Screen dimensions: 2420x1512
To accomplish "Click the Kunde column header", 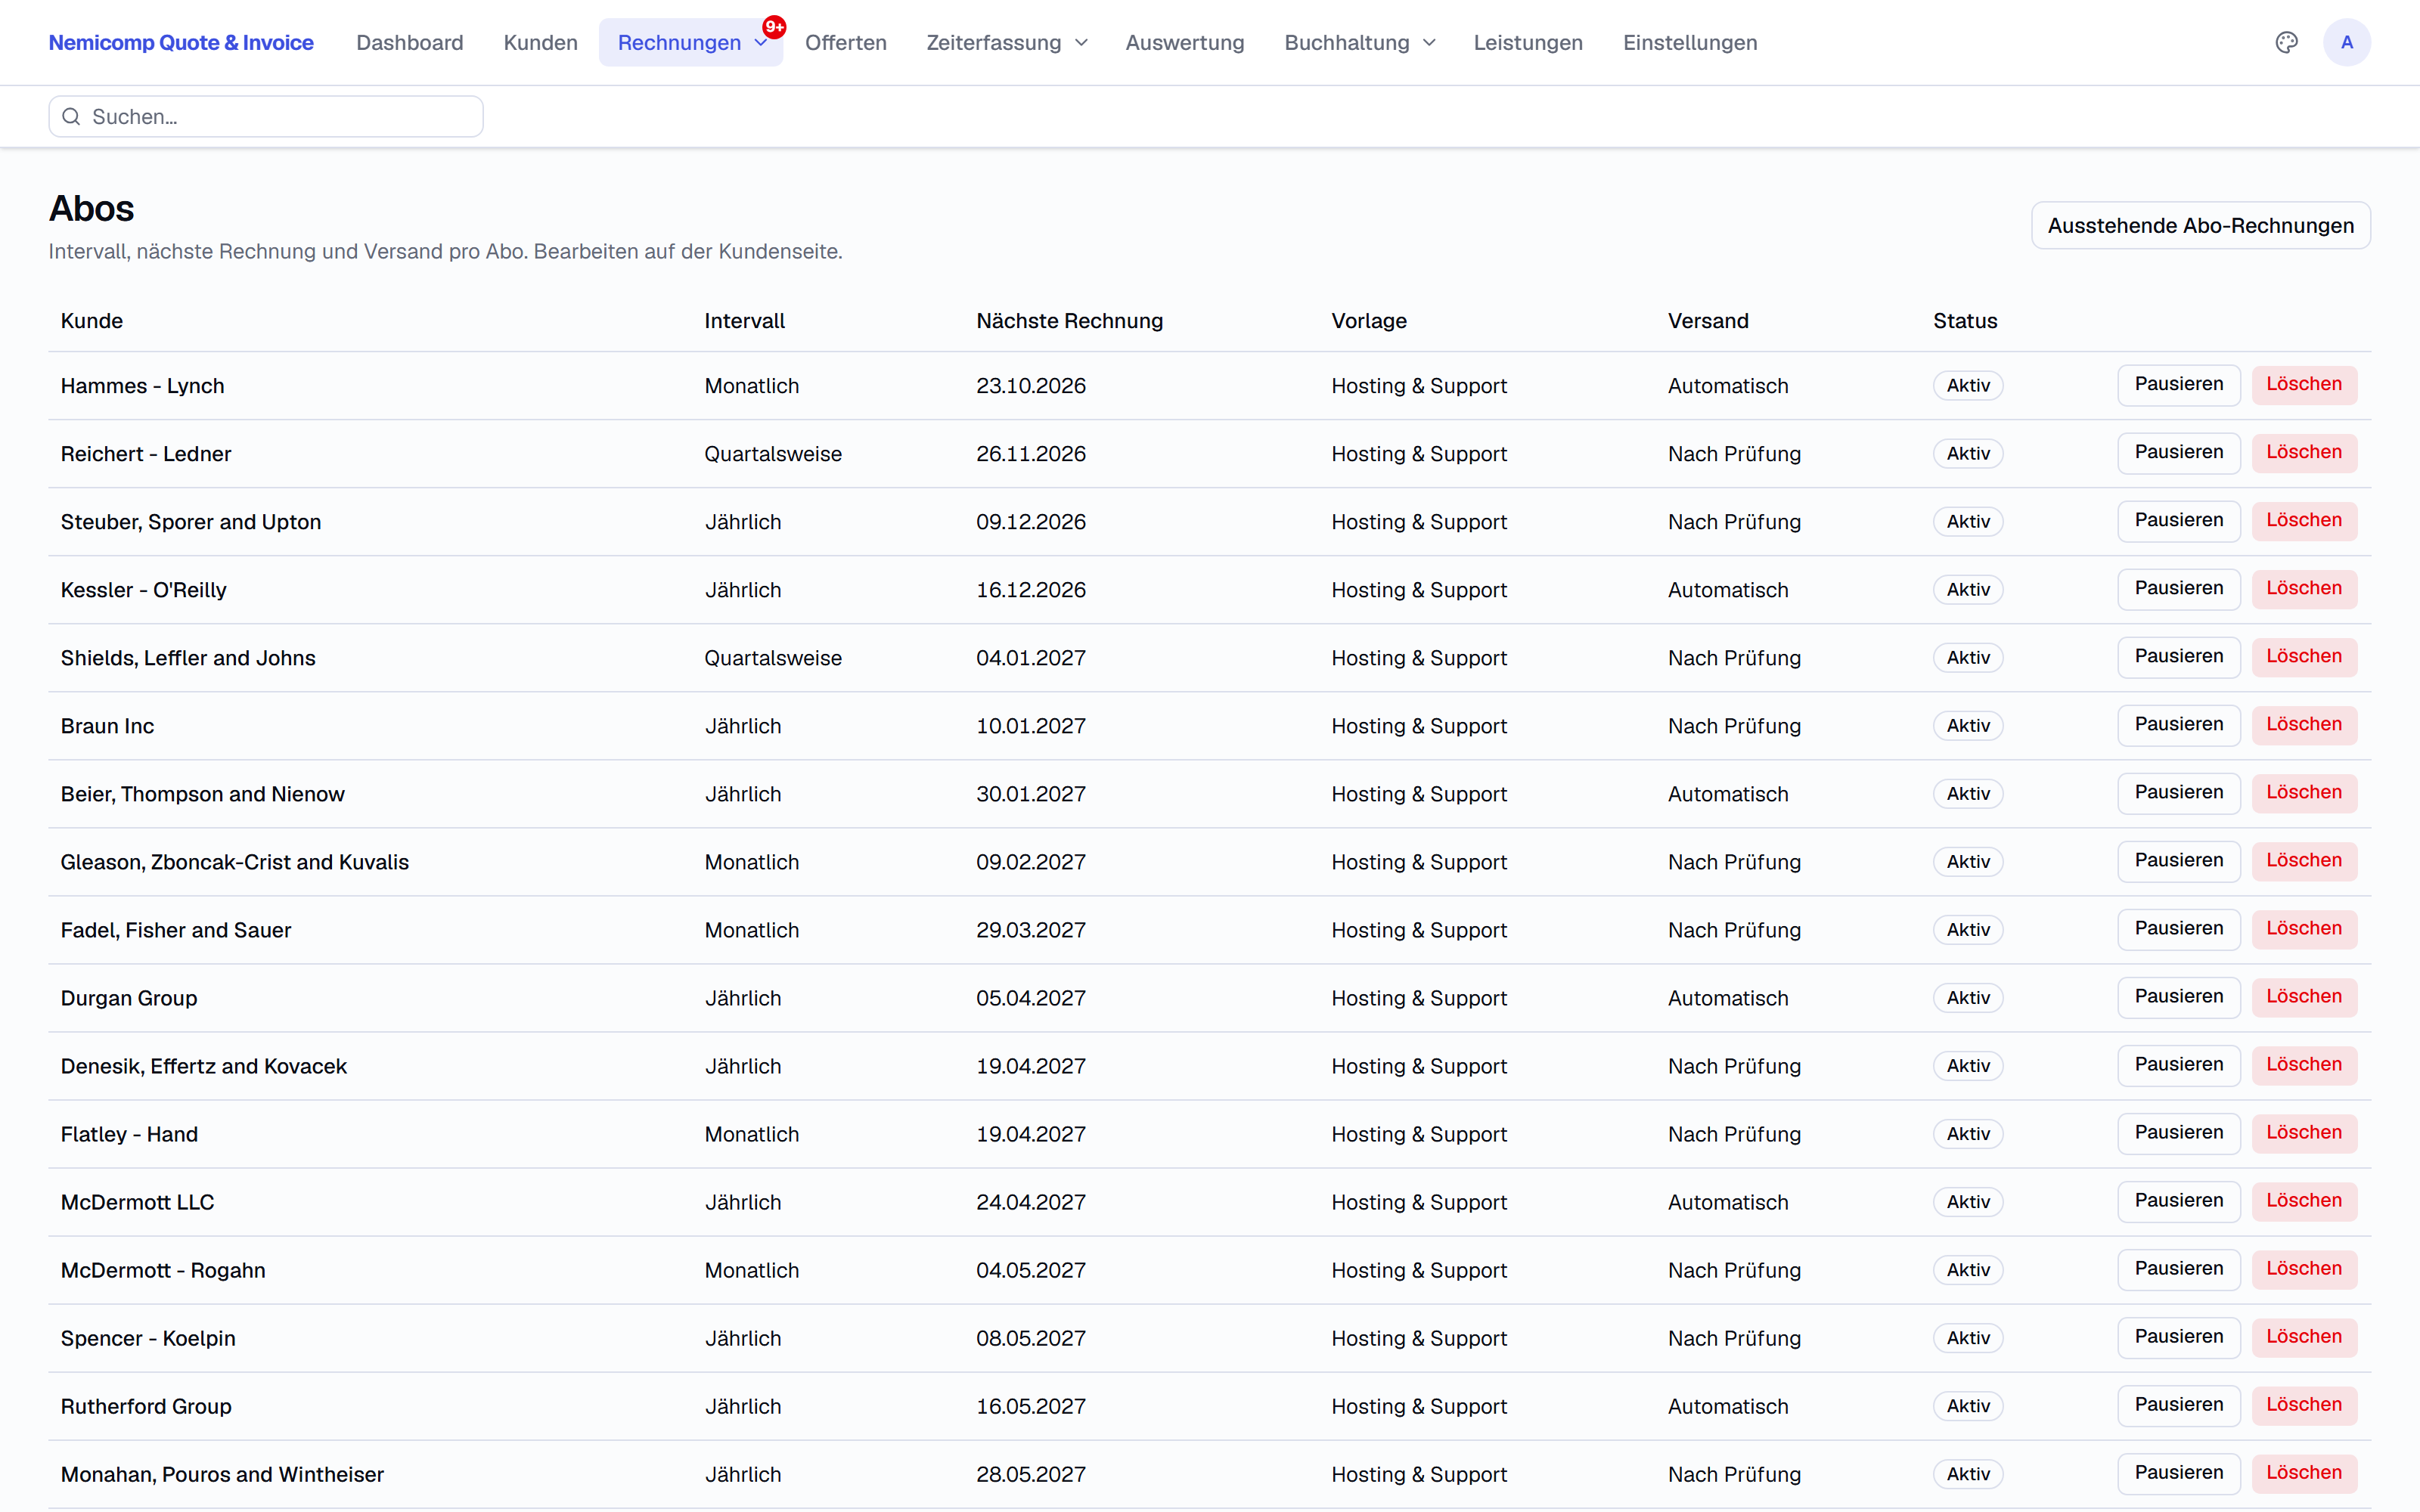I will pyautogui.click(x=92, y=321).
